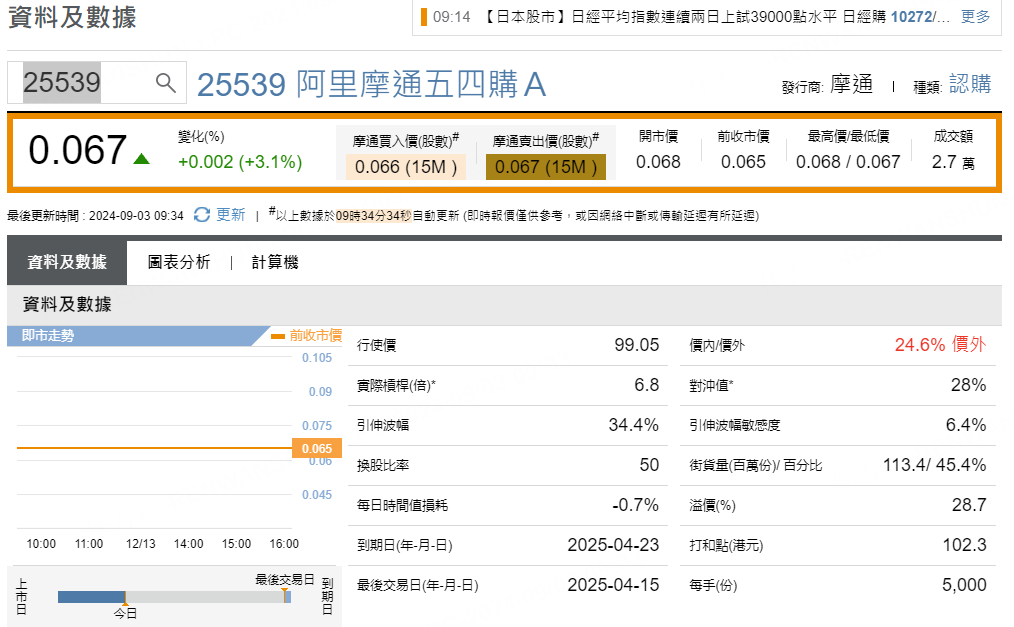The height and width of the screenshot is (627, 1014).
Task: Click the 對沖值 value 28%
Action: [968, 385]
